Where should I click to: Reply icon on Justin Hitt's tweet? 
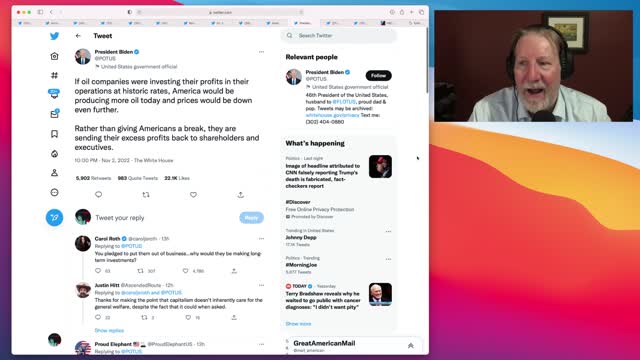tap(98, 317)
